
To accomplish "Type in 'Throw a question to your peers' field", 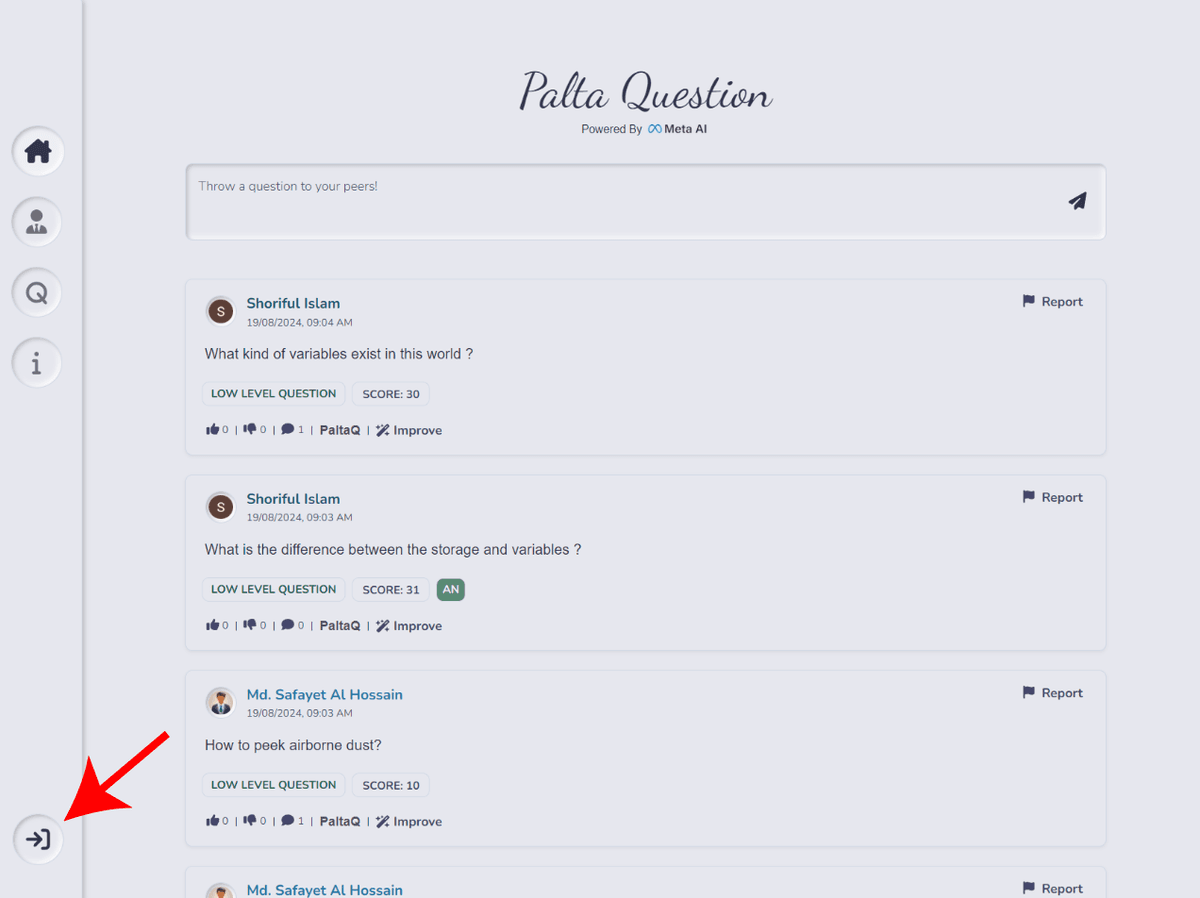I will click(620, 201).
